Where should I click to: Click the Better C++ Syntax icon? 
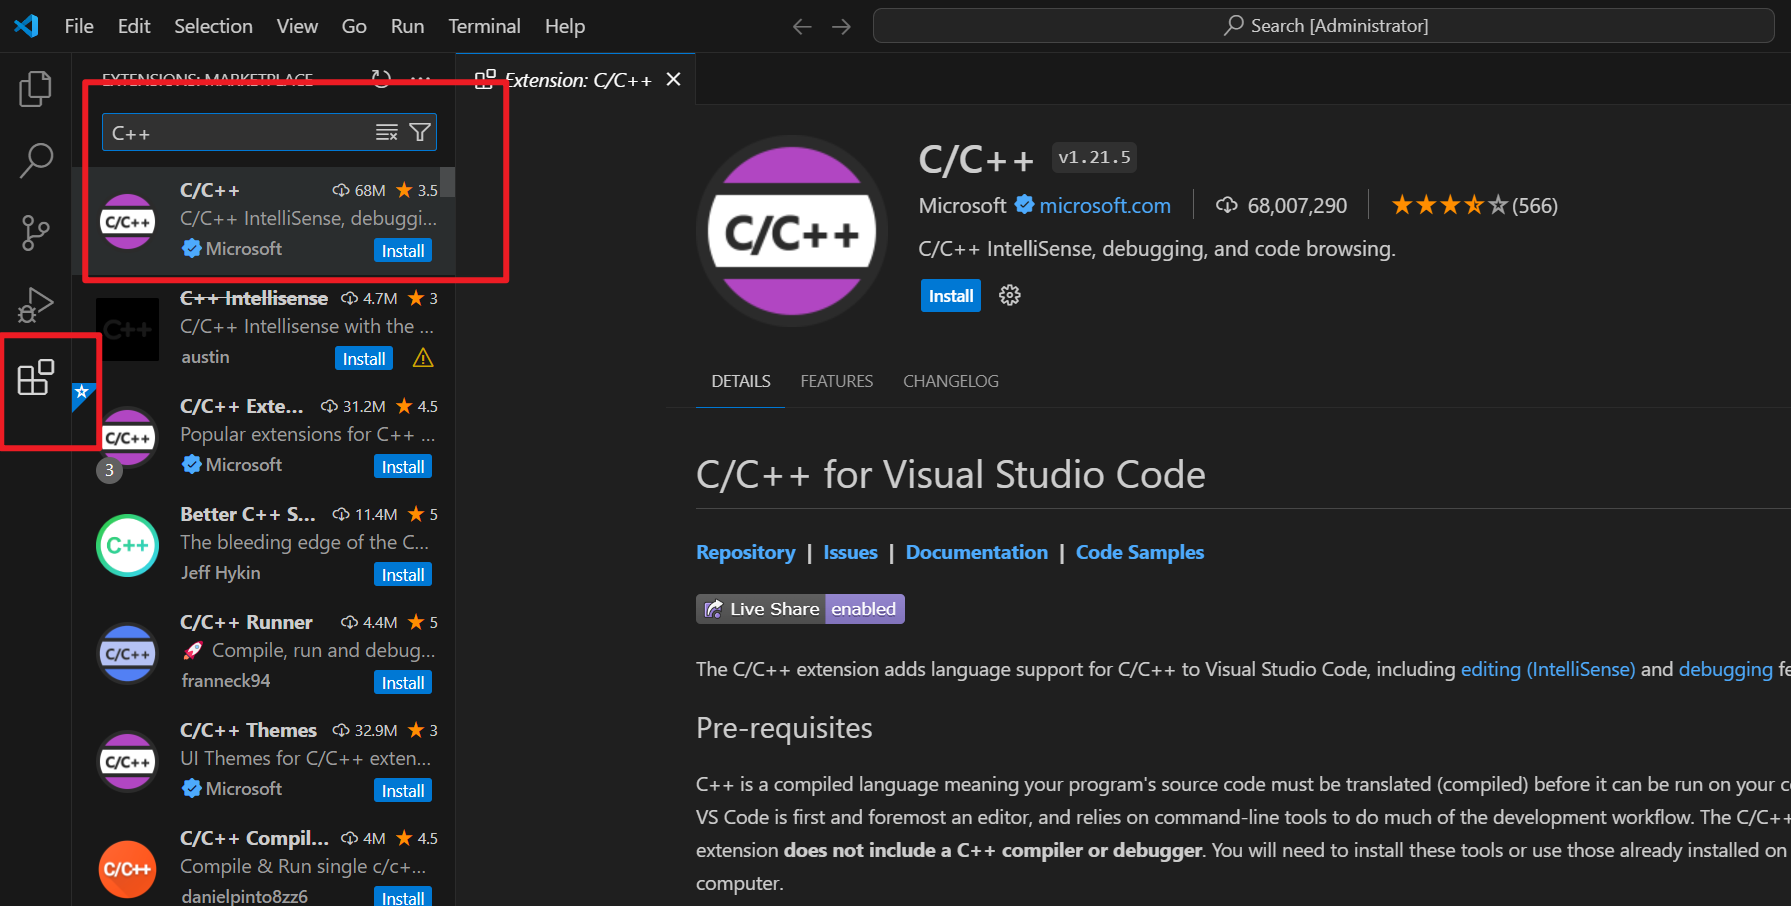coord(128,545)
